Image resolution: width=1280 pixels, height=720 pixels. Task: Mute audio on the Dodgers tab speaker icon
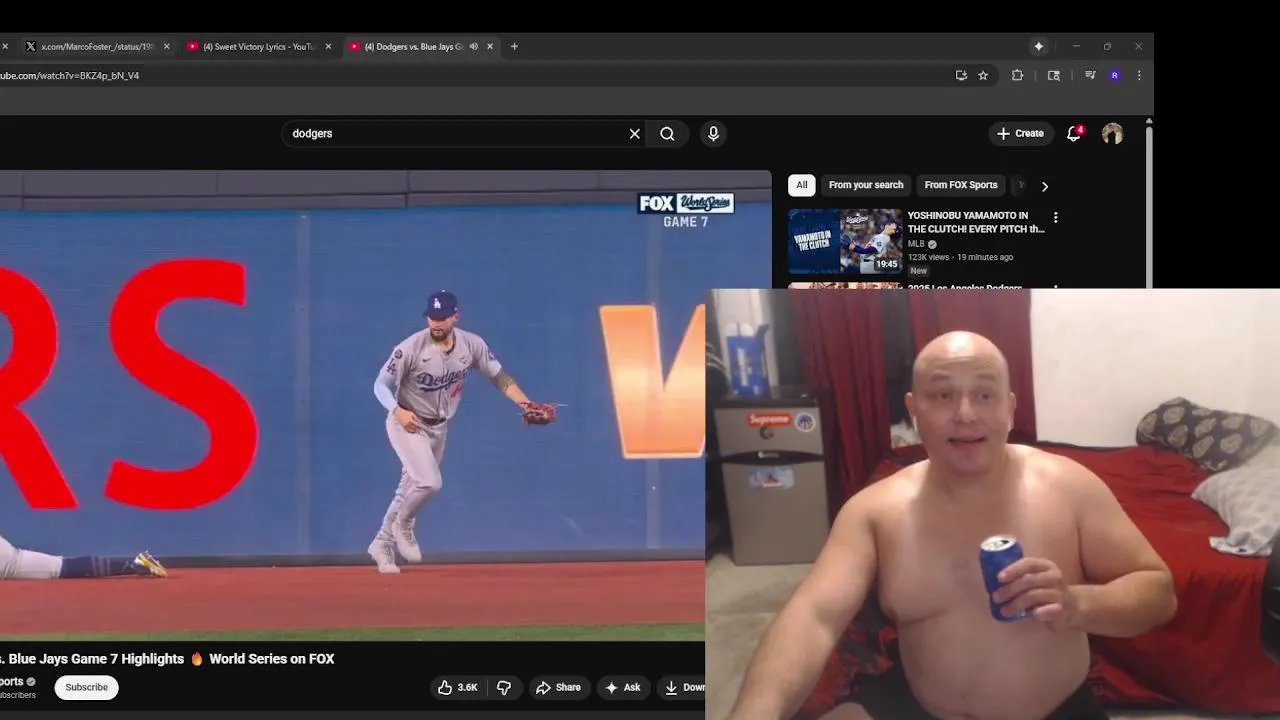(x=474, y=46)
